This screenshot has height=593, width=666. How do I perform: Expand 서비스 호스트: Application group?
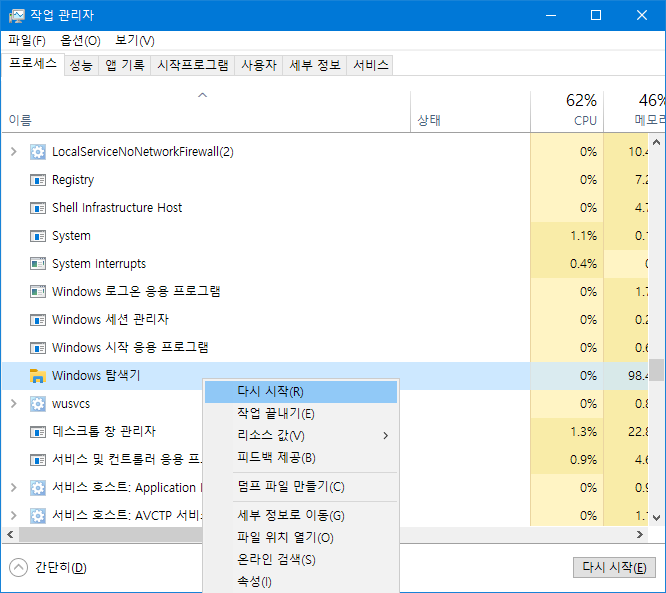[x=14, y=488]
